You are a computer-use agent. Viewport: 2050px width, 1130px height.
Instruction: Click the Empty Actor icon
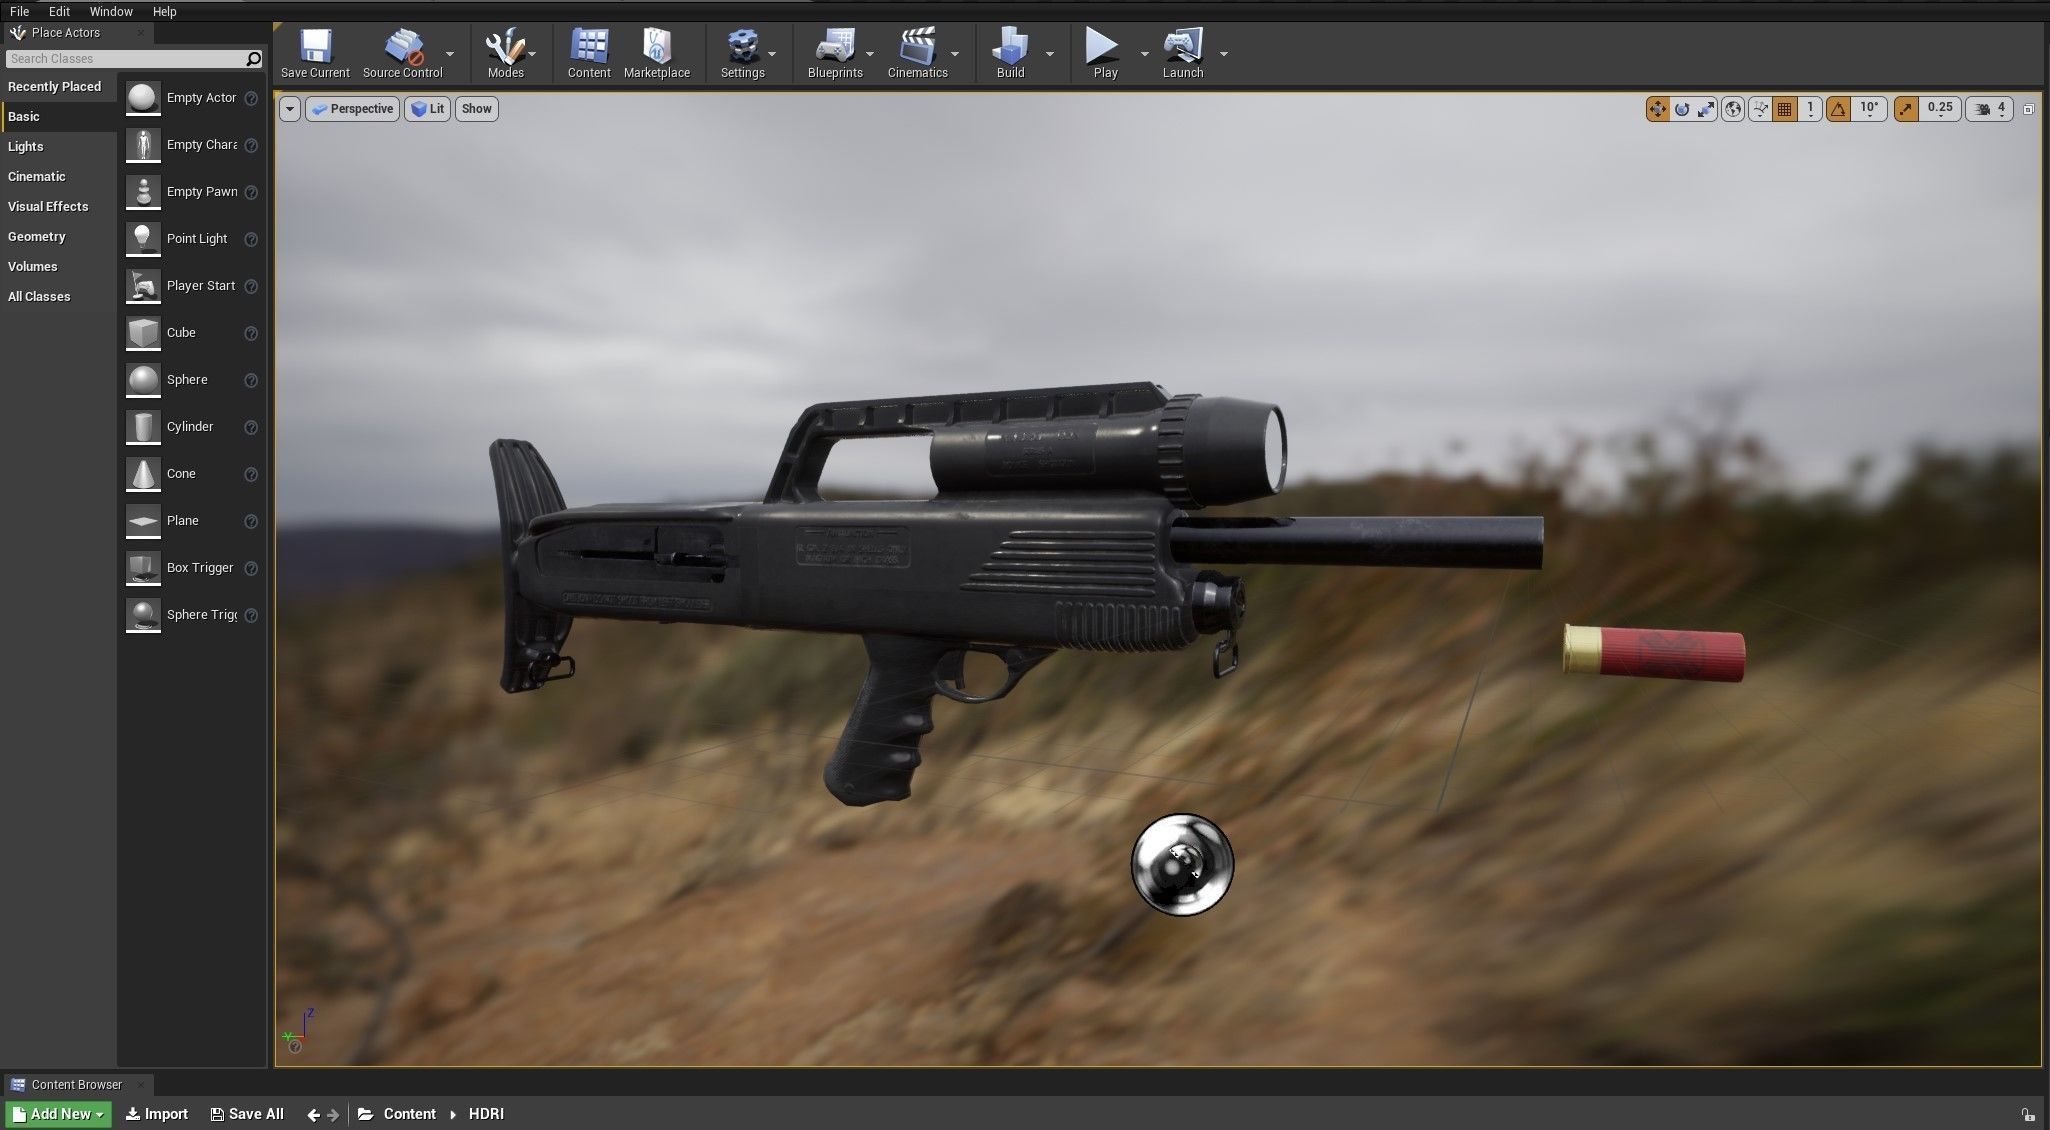(x=143, y=98)
